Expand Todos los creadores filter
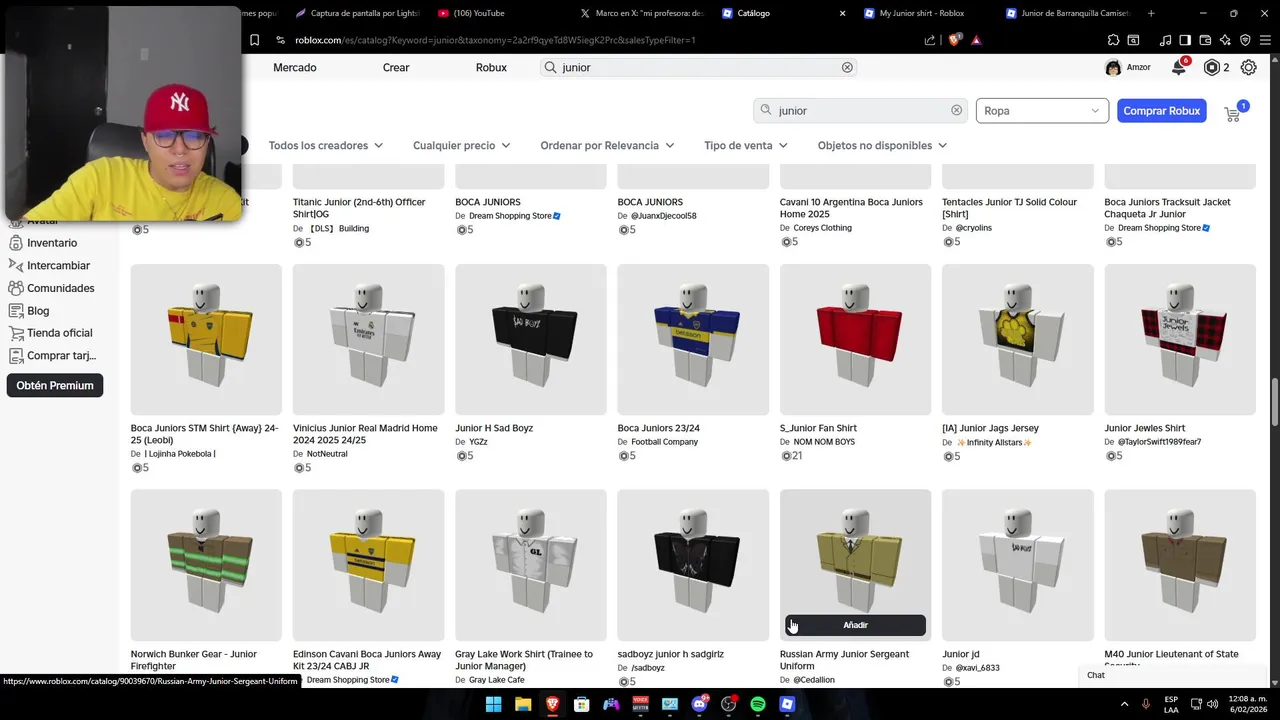 pos(326,145)
